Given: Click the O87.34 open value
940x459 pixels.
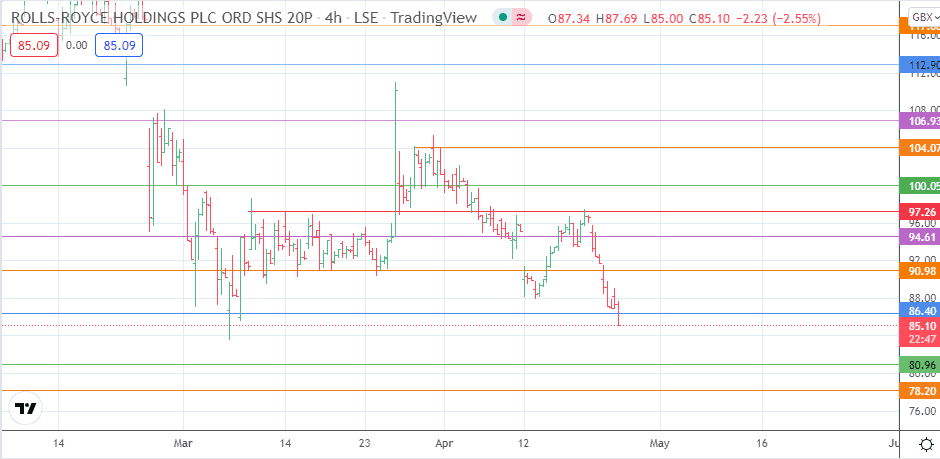Looking at the screenshot, I should coord(568,19).
